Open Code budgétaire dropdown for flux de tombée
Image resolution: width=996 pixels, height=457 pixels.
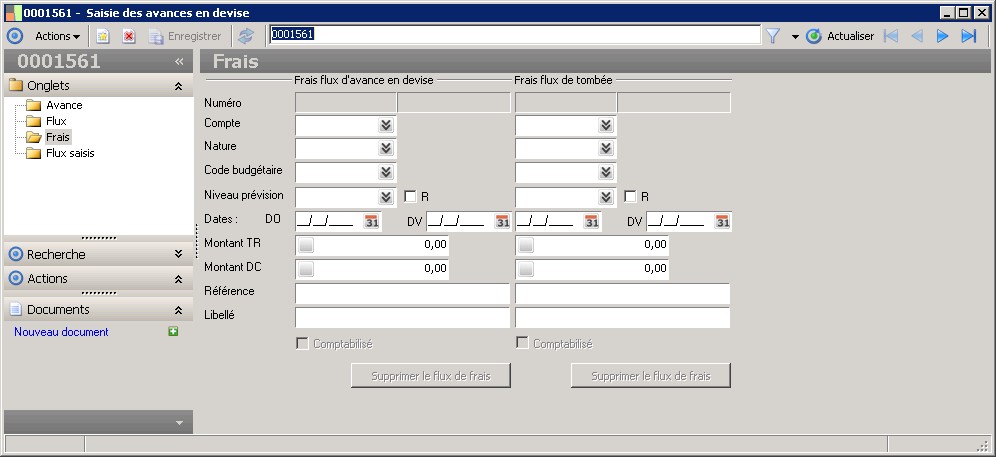605,172
